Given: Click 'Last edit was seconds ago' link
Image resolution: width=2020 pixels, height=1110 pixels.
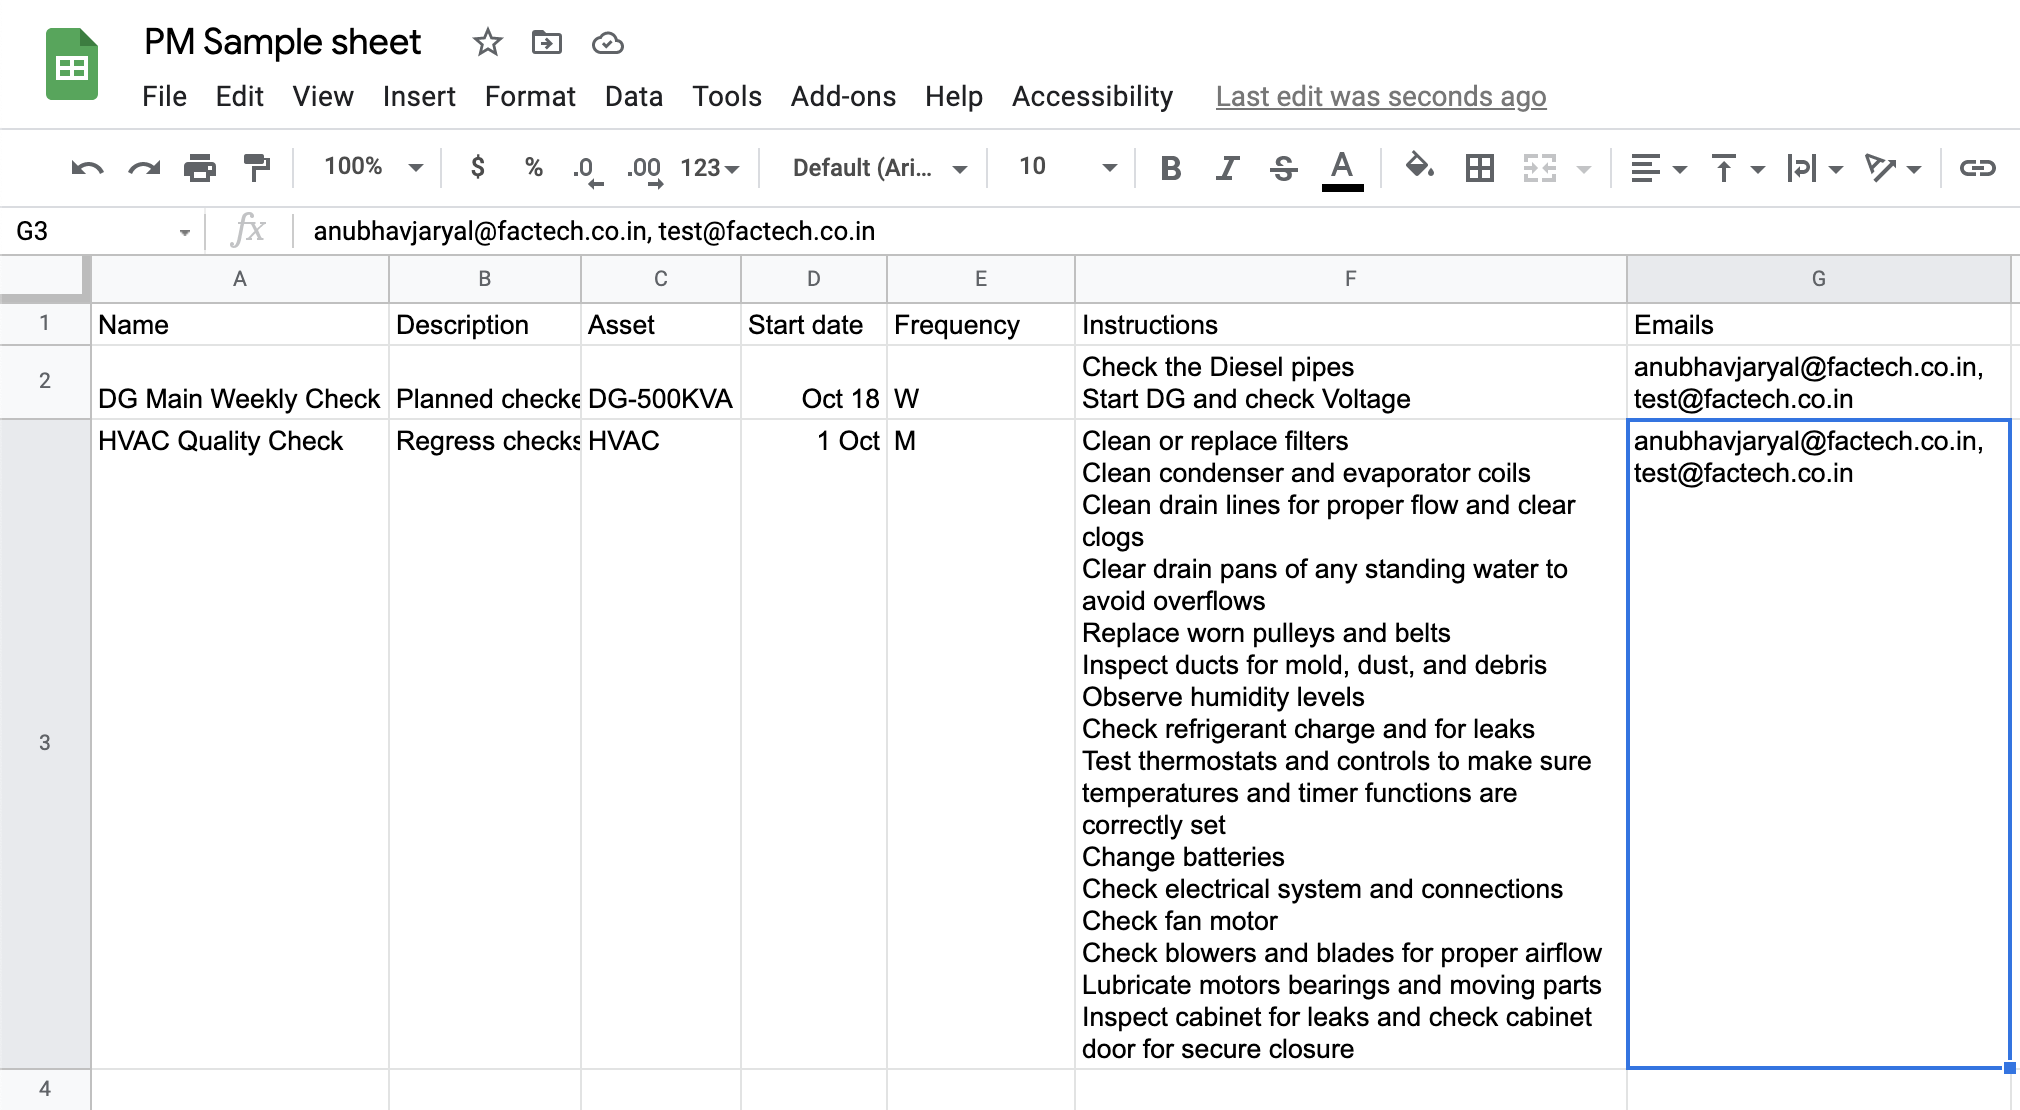Looking at the screenshot, I should tap(1381, 97).
